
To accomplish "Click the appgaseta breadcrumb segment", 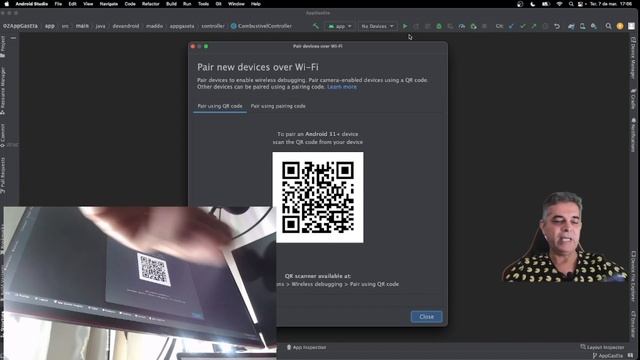I will coord(182,26).
